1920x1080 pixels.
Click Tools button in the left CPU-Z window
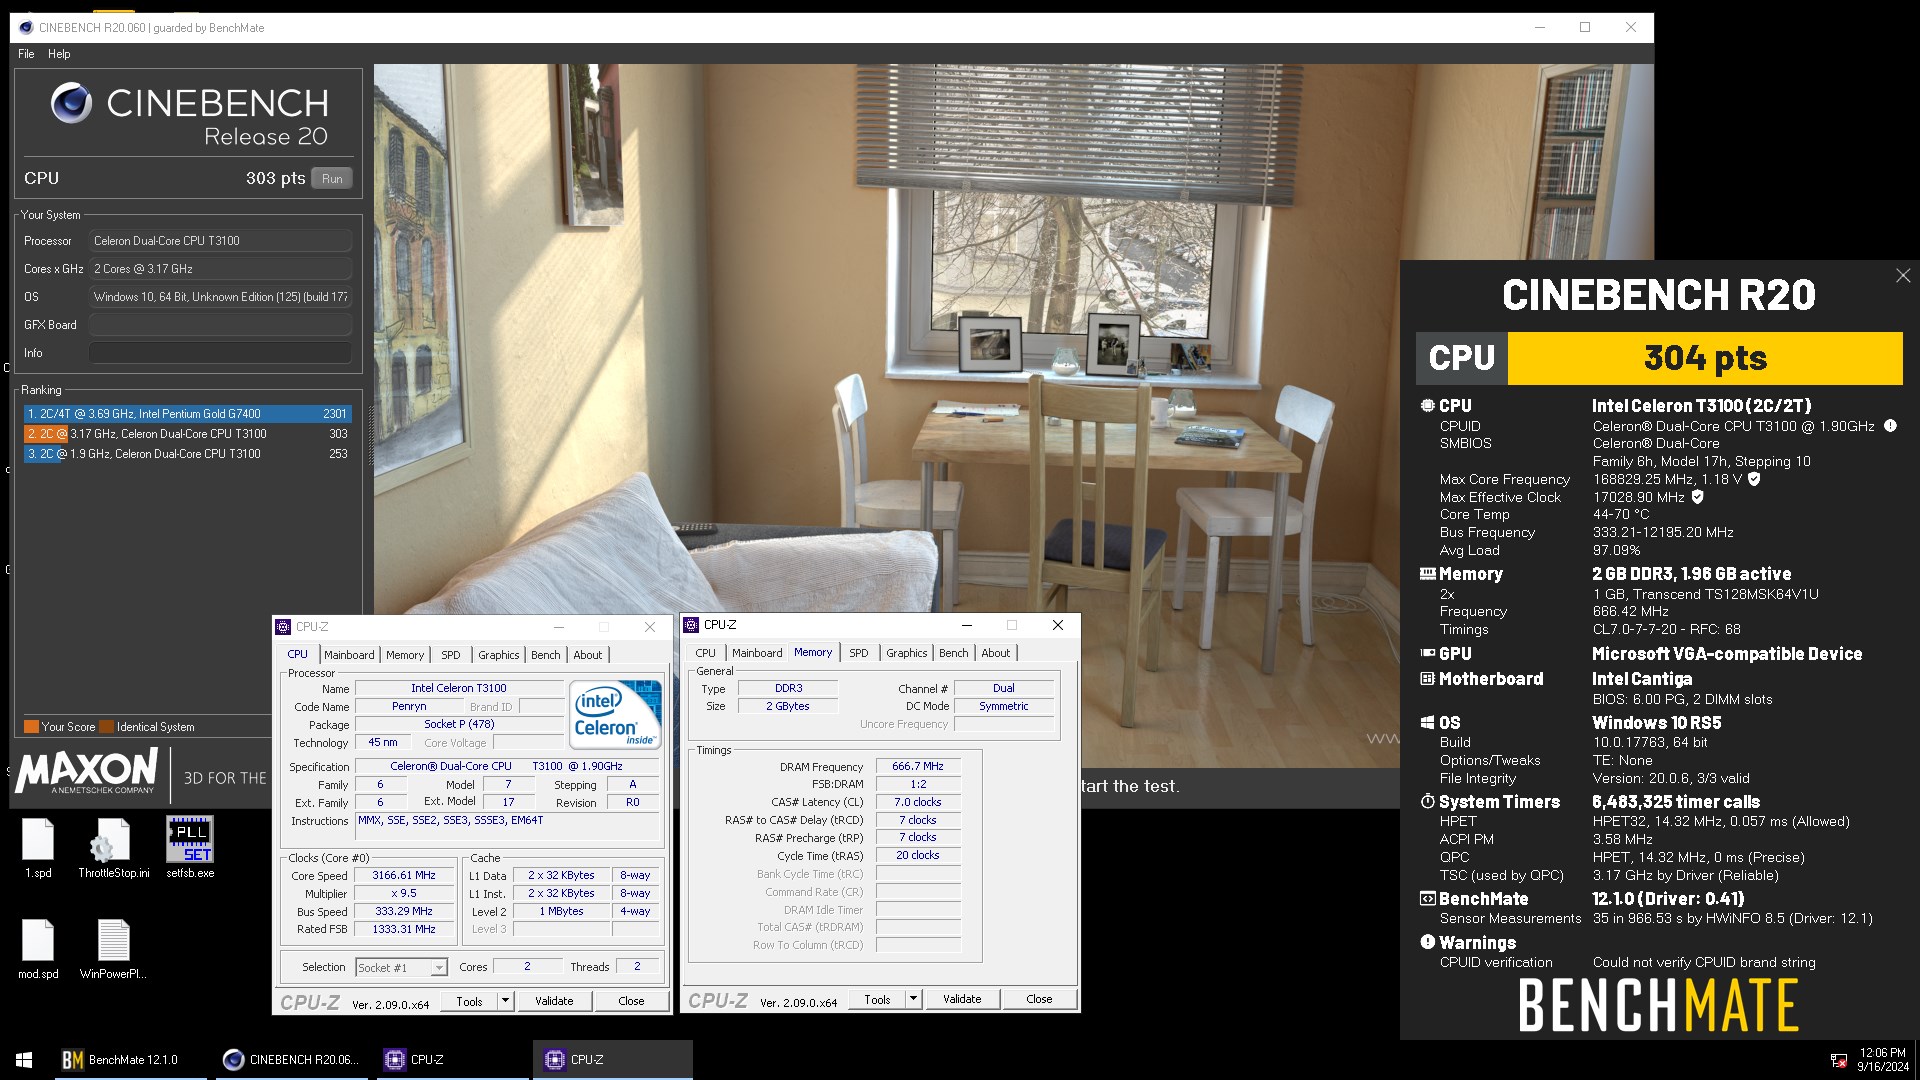[x=469, y=1001]
